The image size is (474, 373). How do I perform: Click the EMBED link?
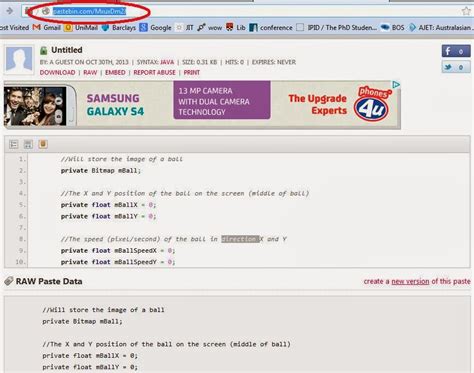[115, 72]
